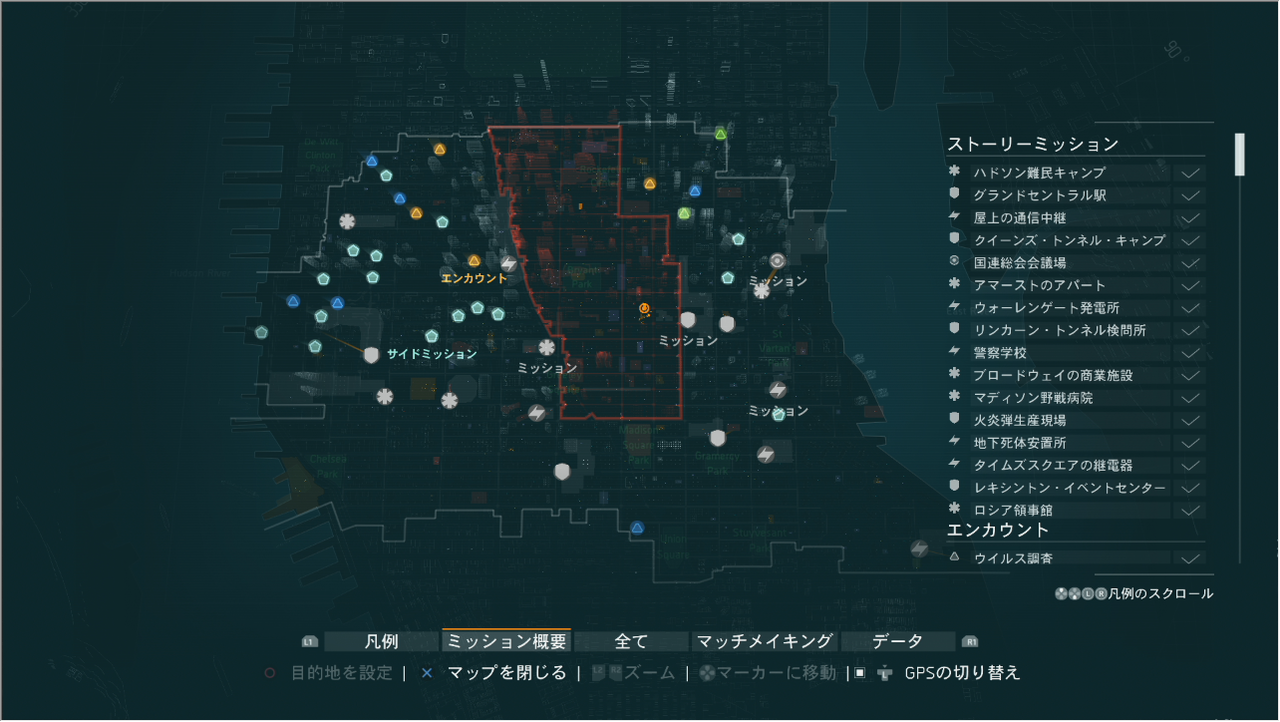Toggle the checkmark for 地下死体安置所
This screenshot has width=1280, height=722.
(x=1190, y=443)
